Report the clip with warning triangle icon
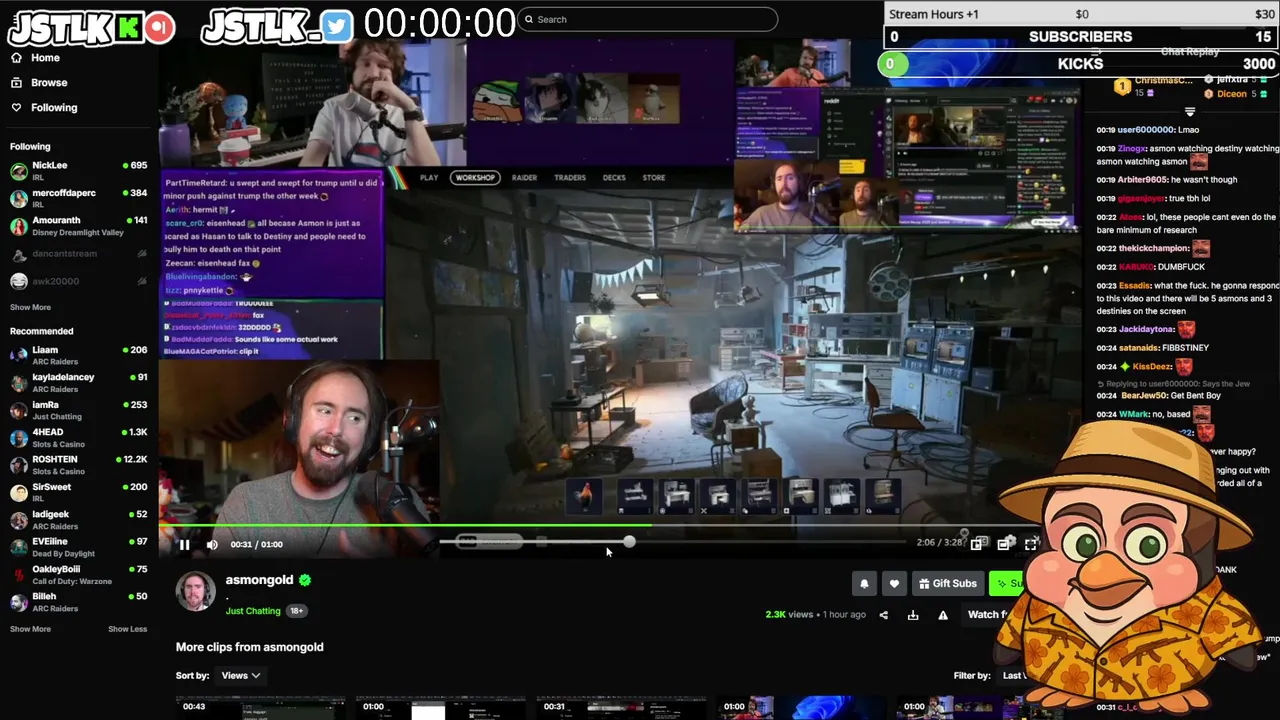This screenshot has height=720, width=1280. click(943, 615)
